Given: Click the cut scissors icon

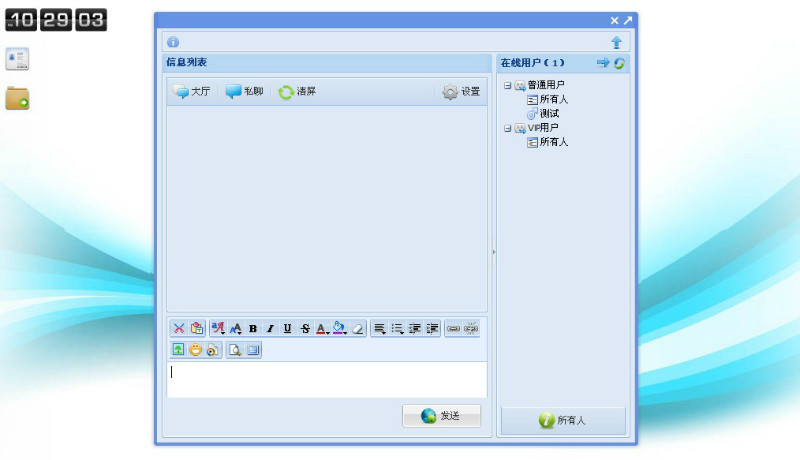Looking at the screenshot, I should click(178, 328).
